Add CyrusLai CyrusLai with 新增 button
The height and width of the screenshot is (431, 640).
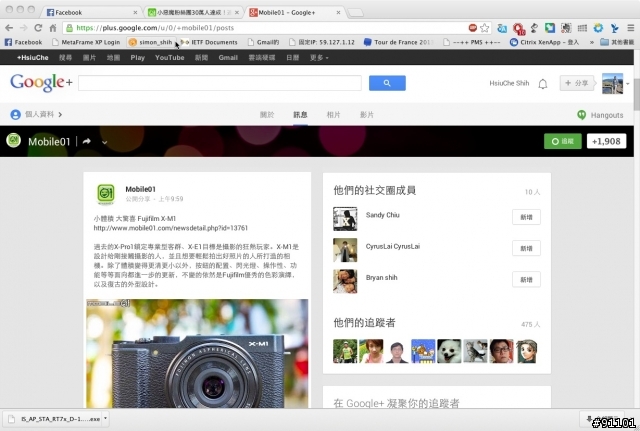pyautogui.click(x=526, y=248)
